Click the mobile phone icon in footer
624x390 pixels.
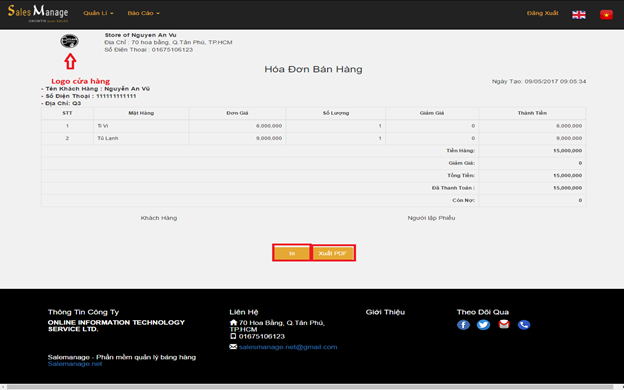coord(233,336)
